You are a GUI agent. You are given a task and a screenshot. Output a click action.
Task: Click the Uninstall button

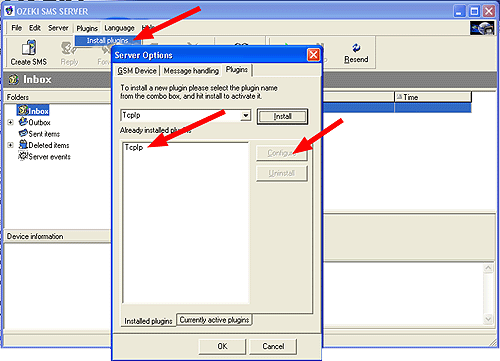(282, 173)
